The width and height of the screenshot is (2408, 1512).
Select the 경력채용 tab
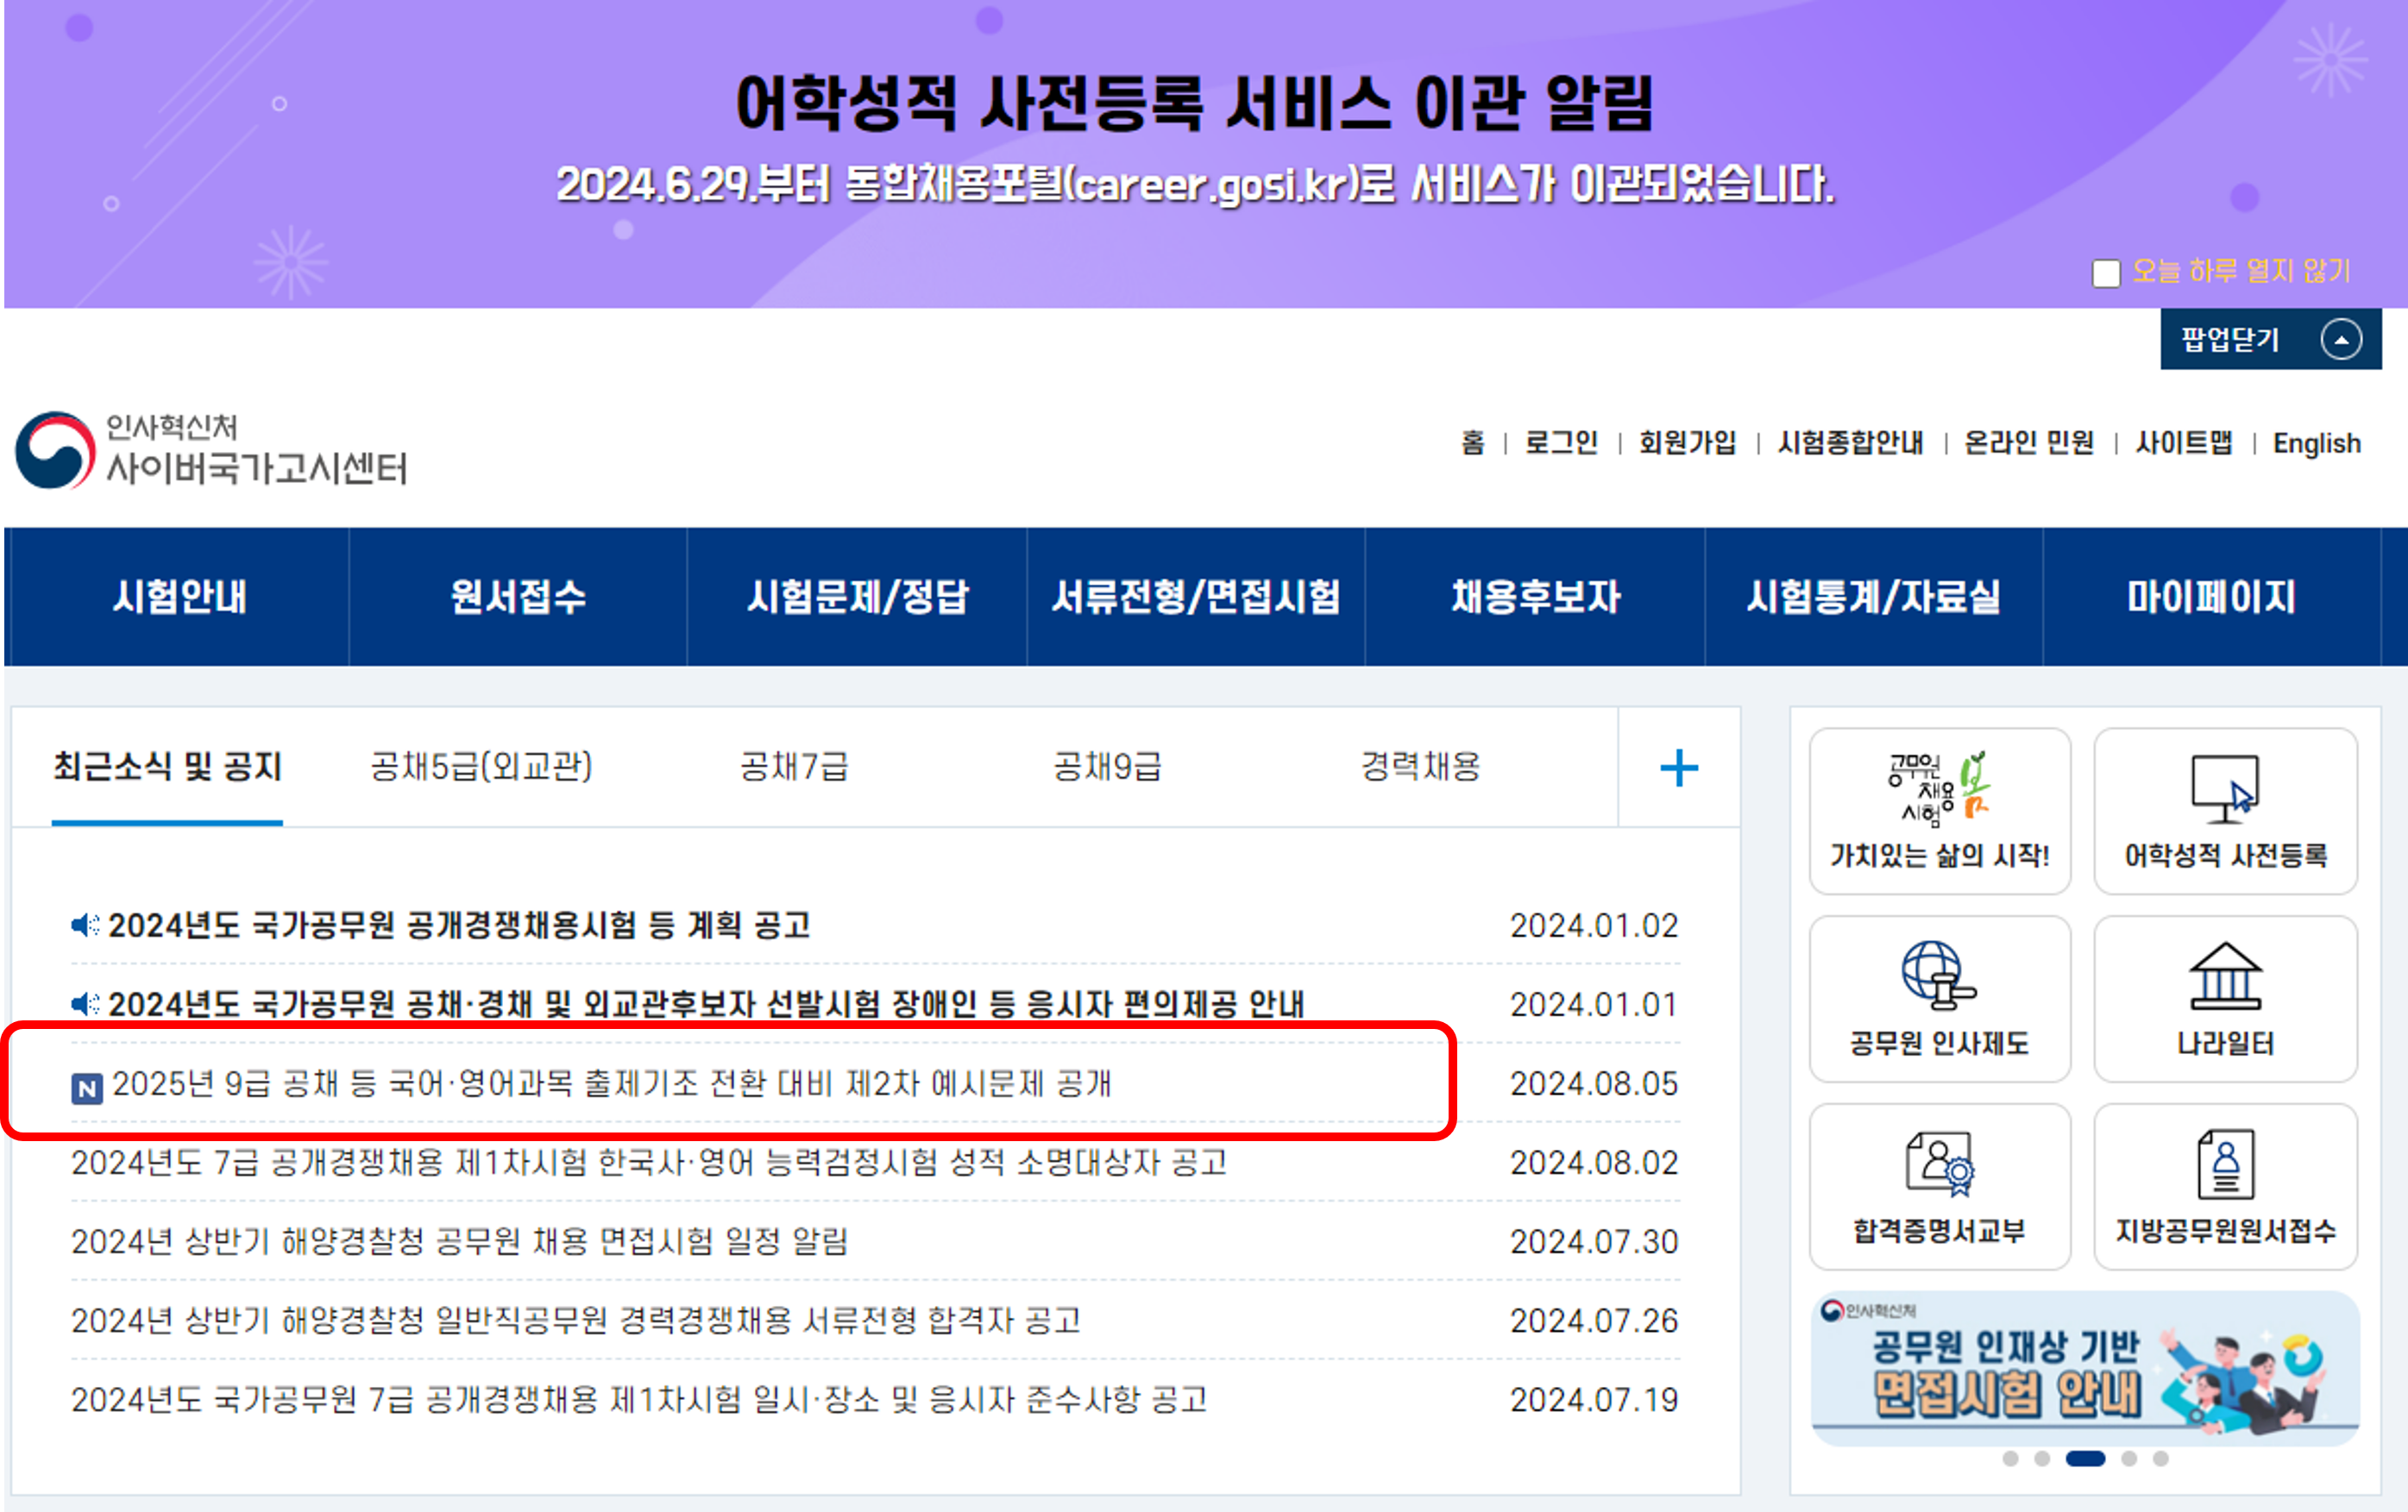point(1419,767)
